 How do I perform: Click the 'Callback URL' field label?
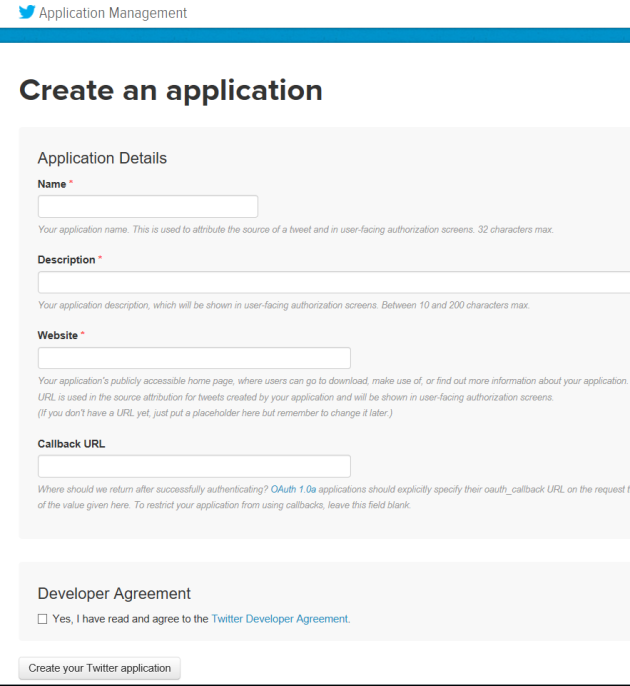[71, 444]
